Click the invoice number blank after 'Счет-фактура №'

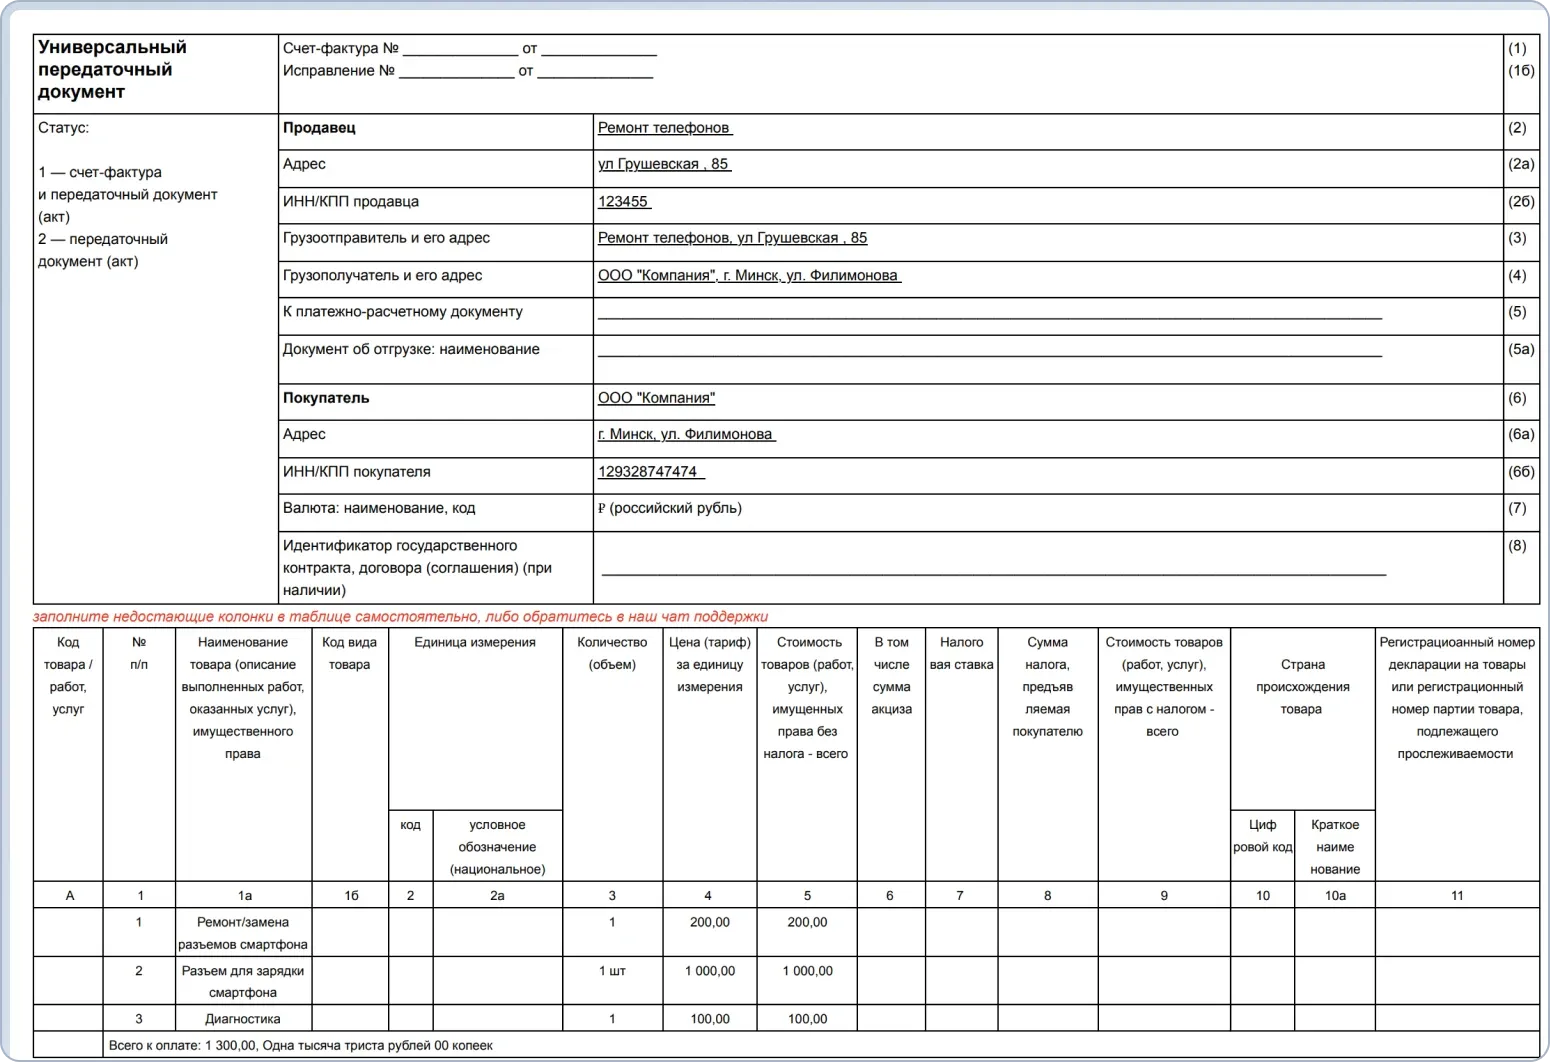[459, 49]
